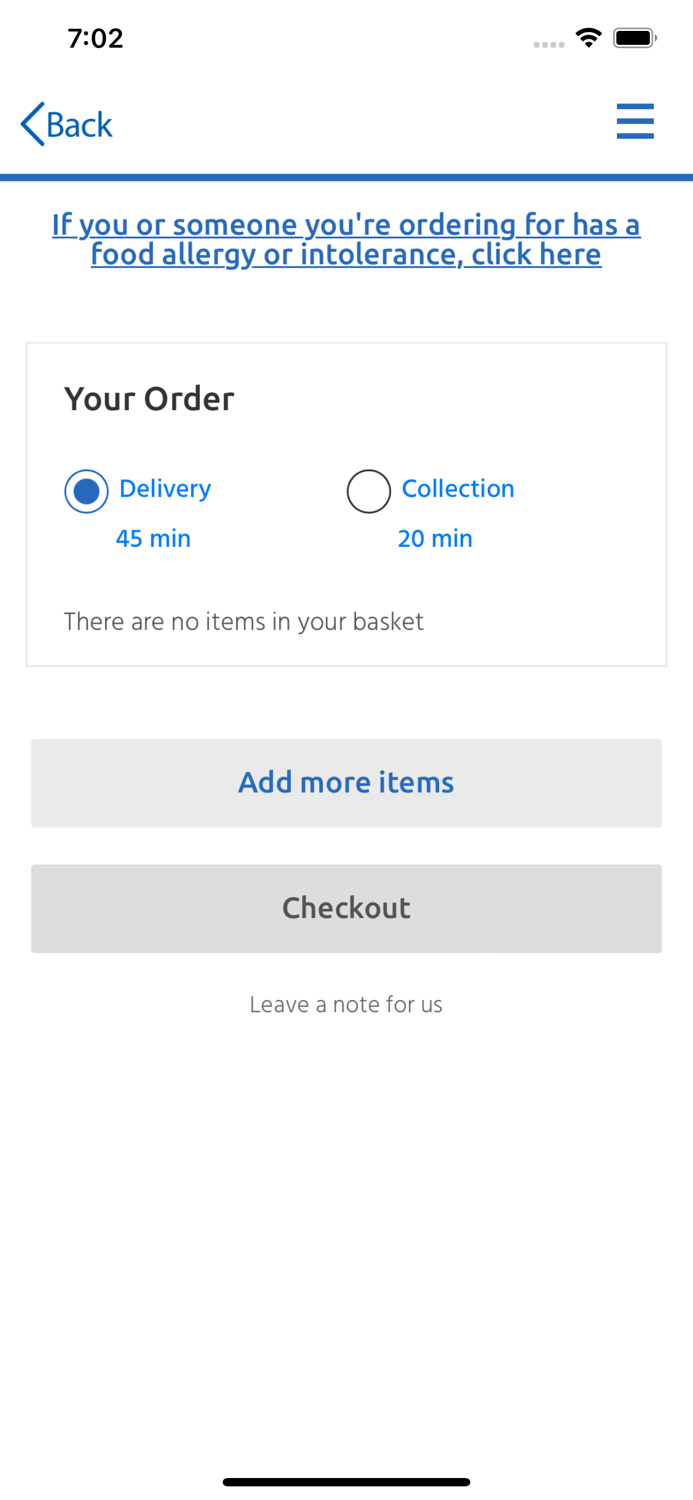Image resolution: width=693 pixels, height=1500 pixels.
Task: Select the Collection radio button
Action: (x=369, y=491)
